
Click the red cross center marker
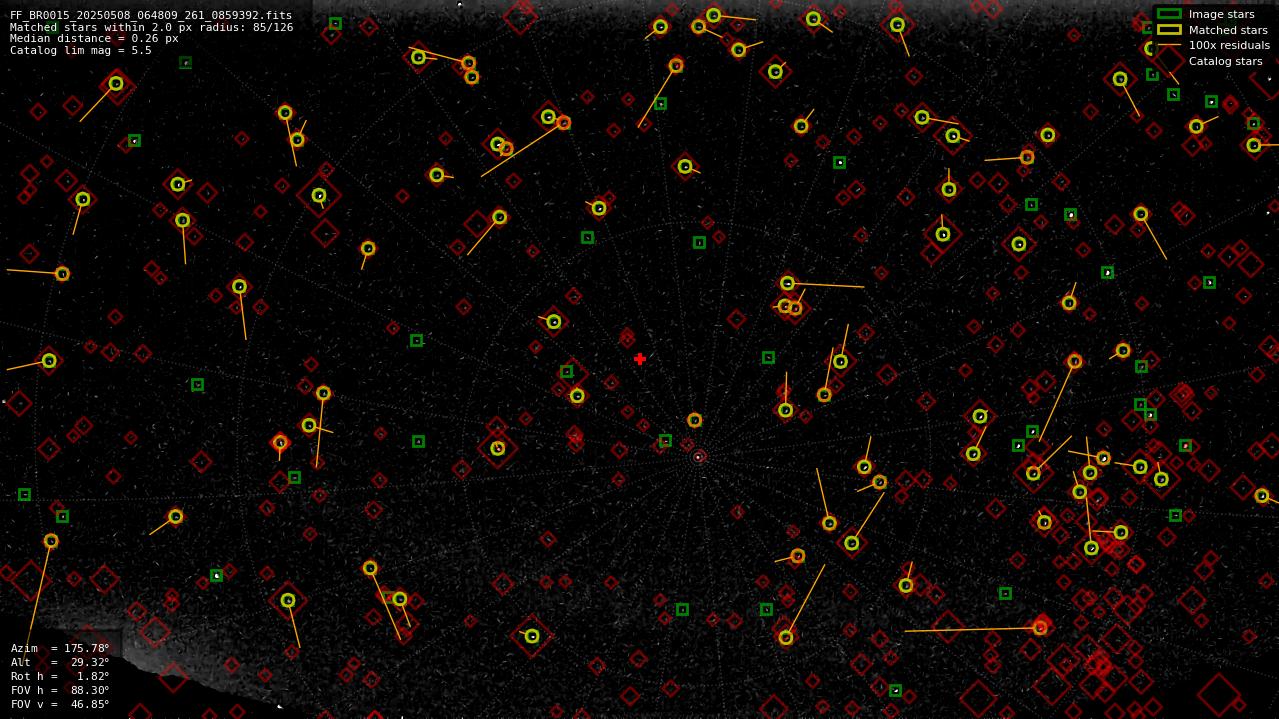639,359
